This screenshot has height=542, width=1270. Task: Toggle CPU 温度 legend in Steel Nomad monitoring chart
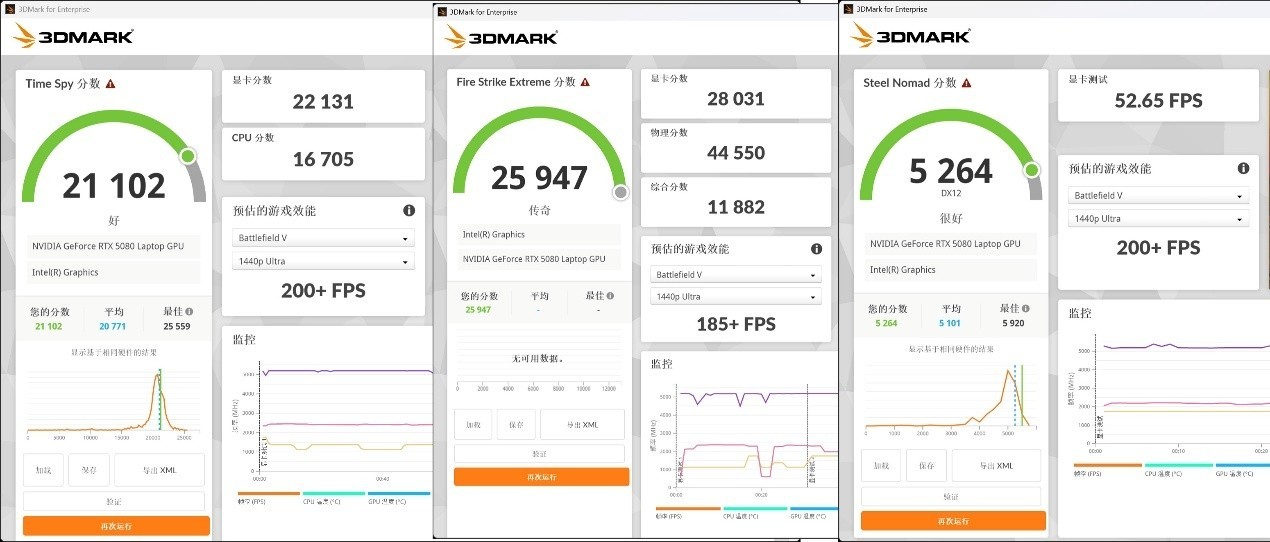[x=1178, y=469]
